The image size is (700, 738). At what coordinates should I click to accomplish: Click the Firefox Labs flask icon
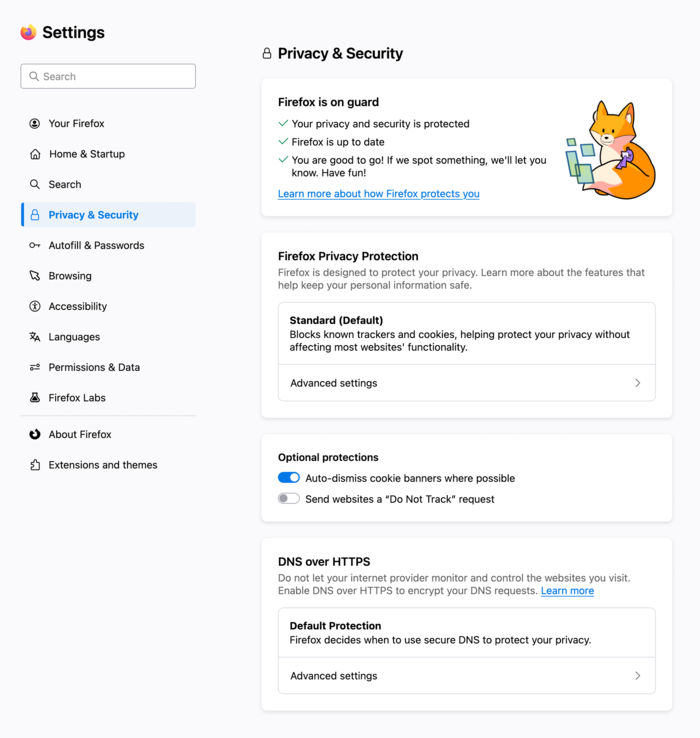(x=35, y=398)
